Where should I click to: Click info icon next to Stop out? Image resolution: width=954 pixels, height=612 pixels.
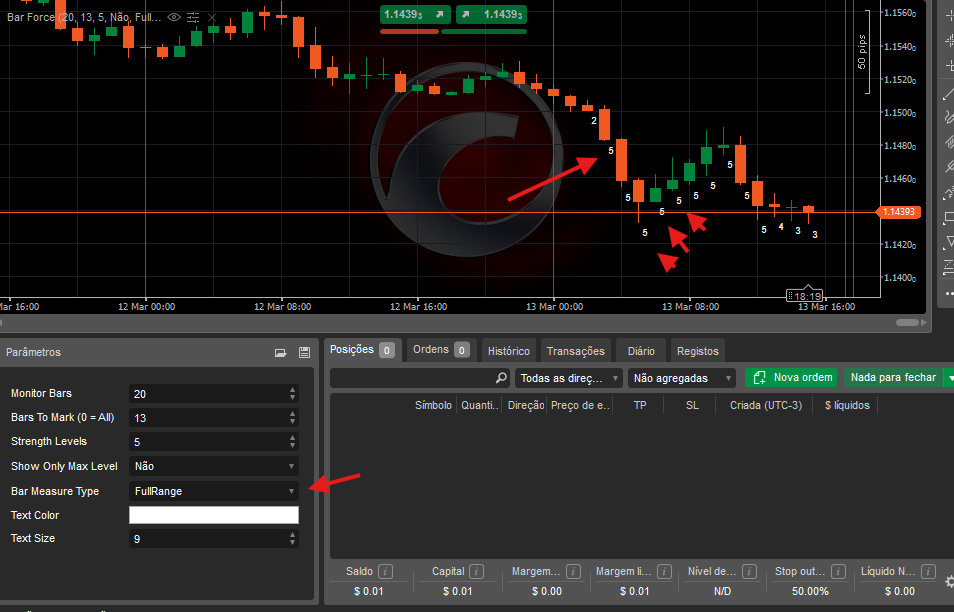tap(837, 571)
